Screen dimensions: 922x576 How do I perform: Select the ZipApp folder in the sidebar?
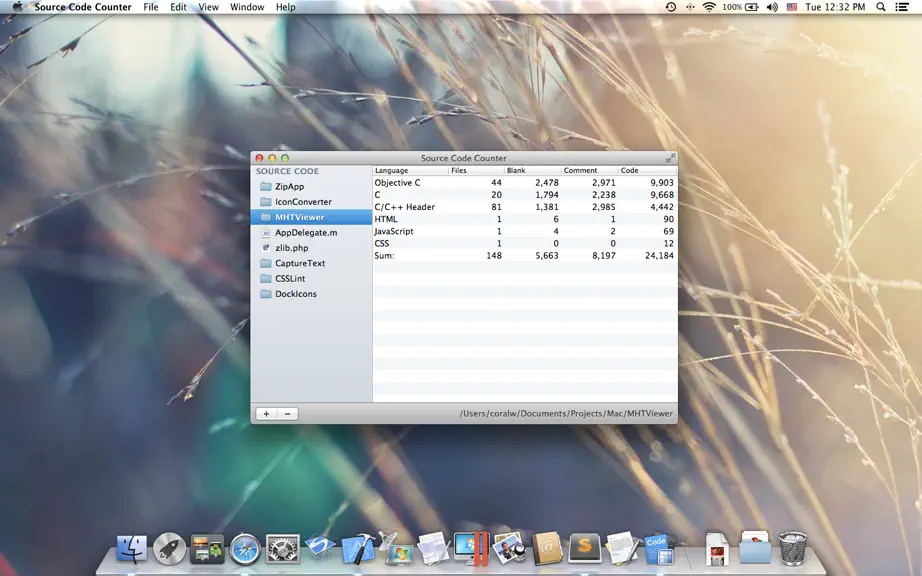(312, 186)
